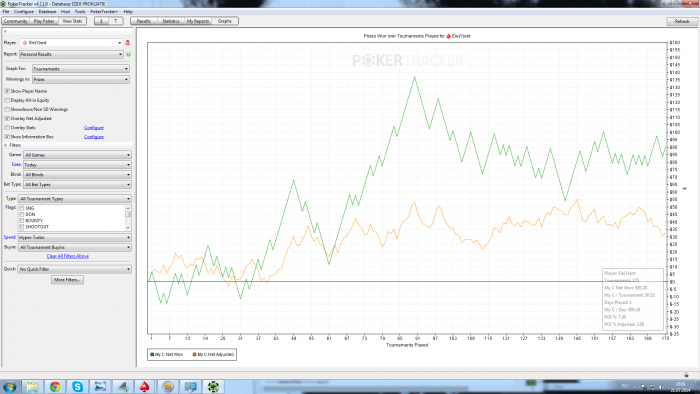The width and height of the screenshot is (700, 394).
Task: Open Skype from the taskbar
Action: [78, 386]
